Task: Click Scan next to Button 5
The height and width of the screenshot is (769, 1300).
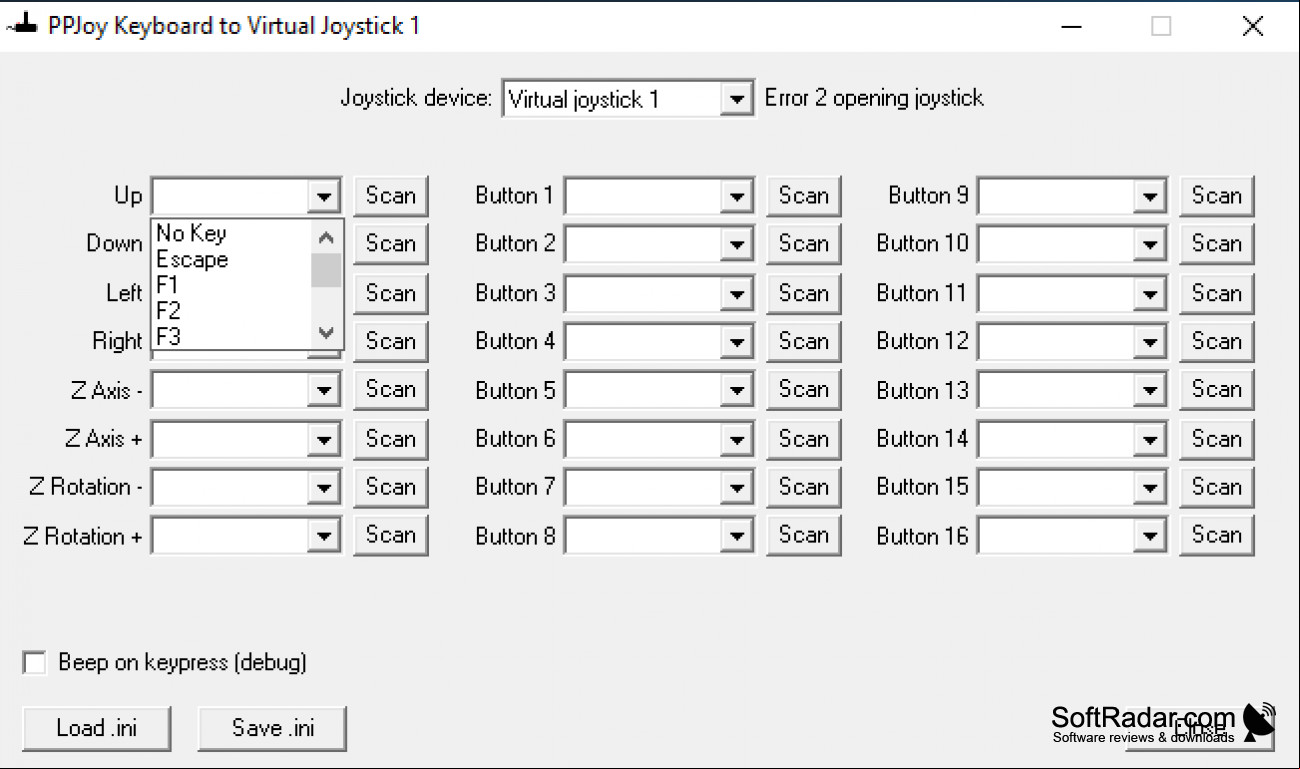Action: coord(804,390)
